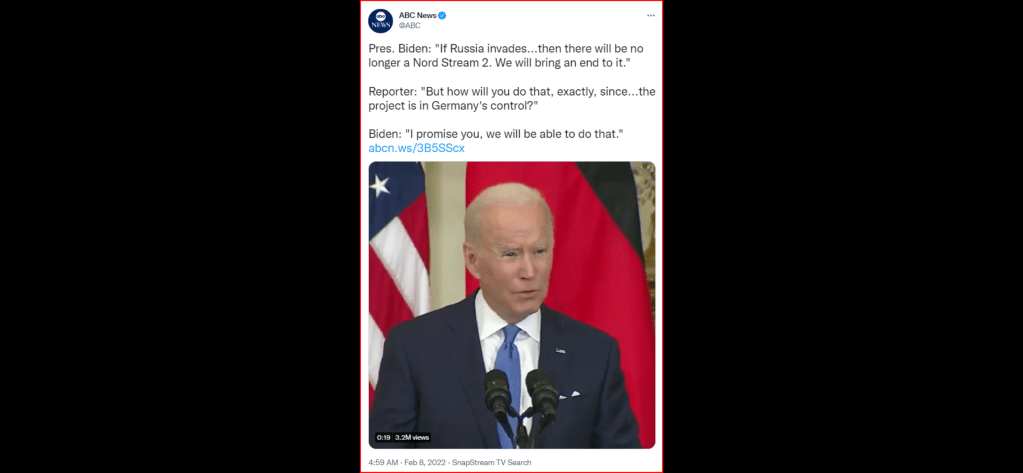Open the ABC News profile avatar
1023x473 pixels.
point(380,21)
